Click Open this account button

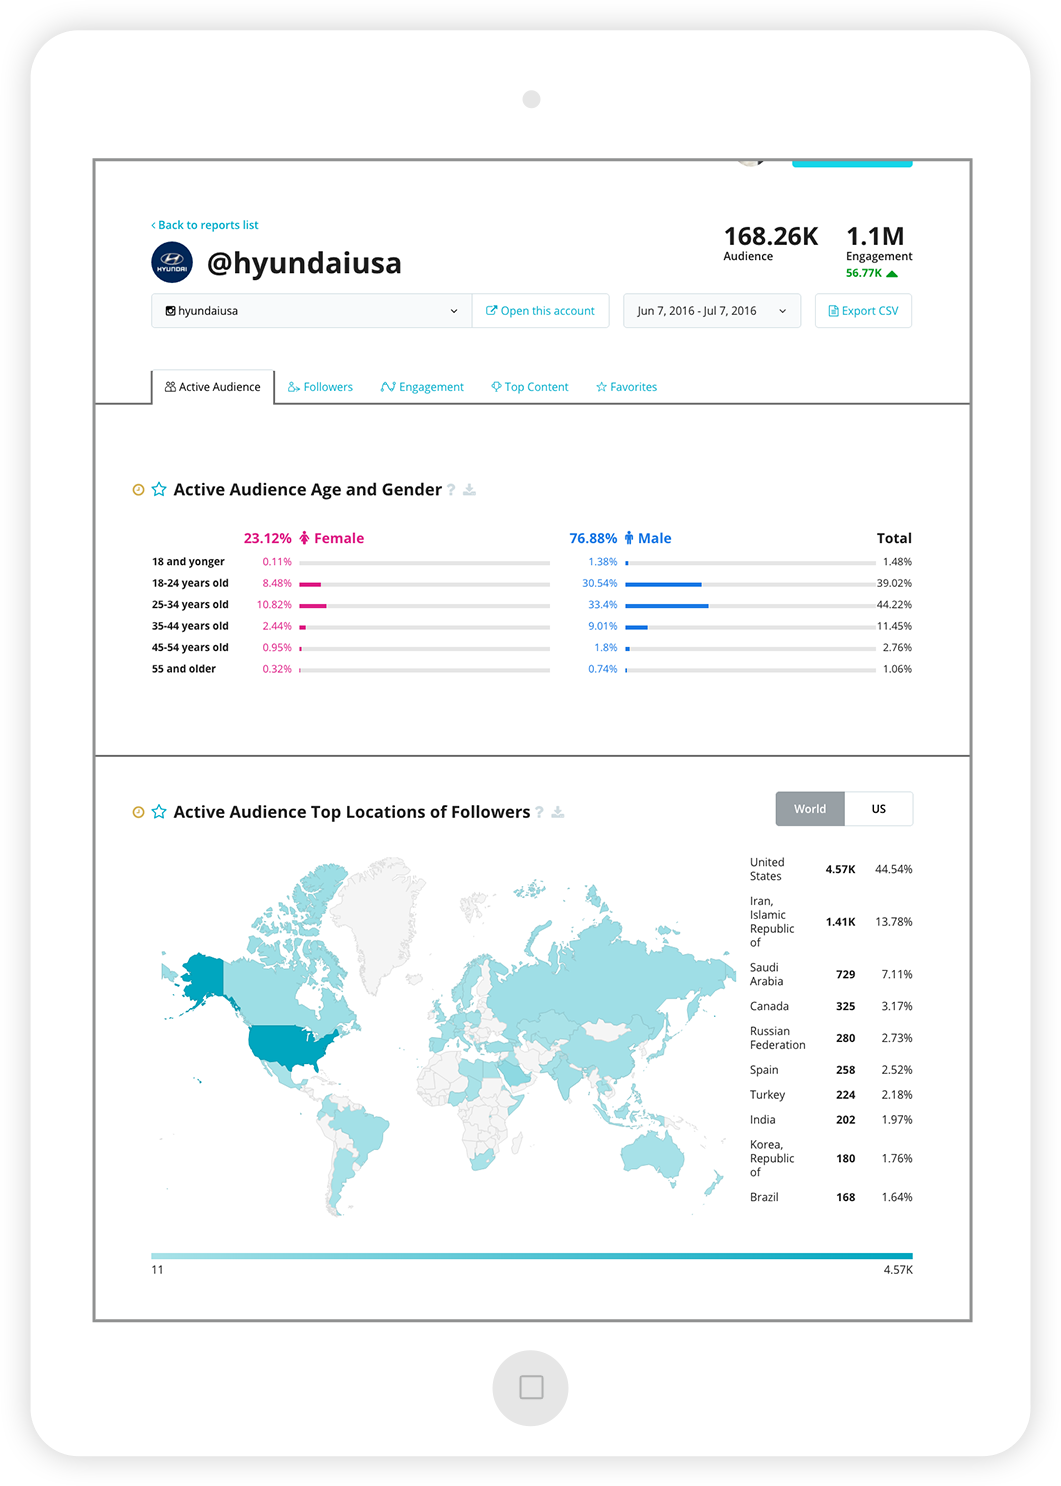click(540, 311)
